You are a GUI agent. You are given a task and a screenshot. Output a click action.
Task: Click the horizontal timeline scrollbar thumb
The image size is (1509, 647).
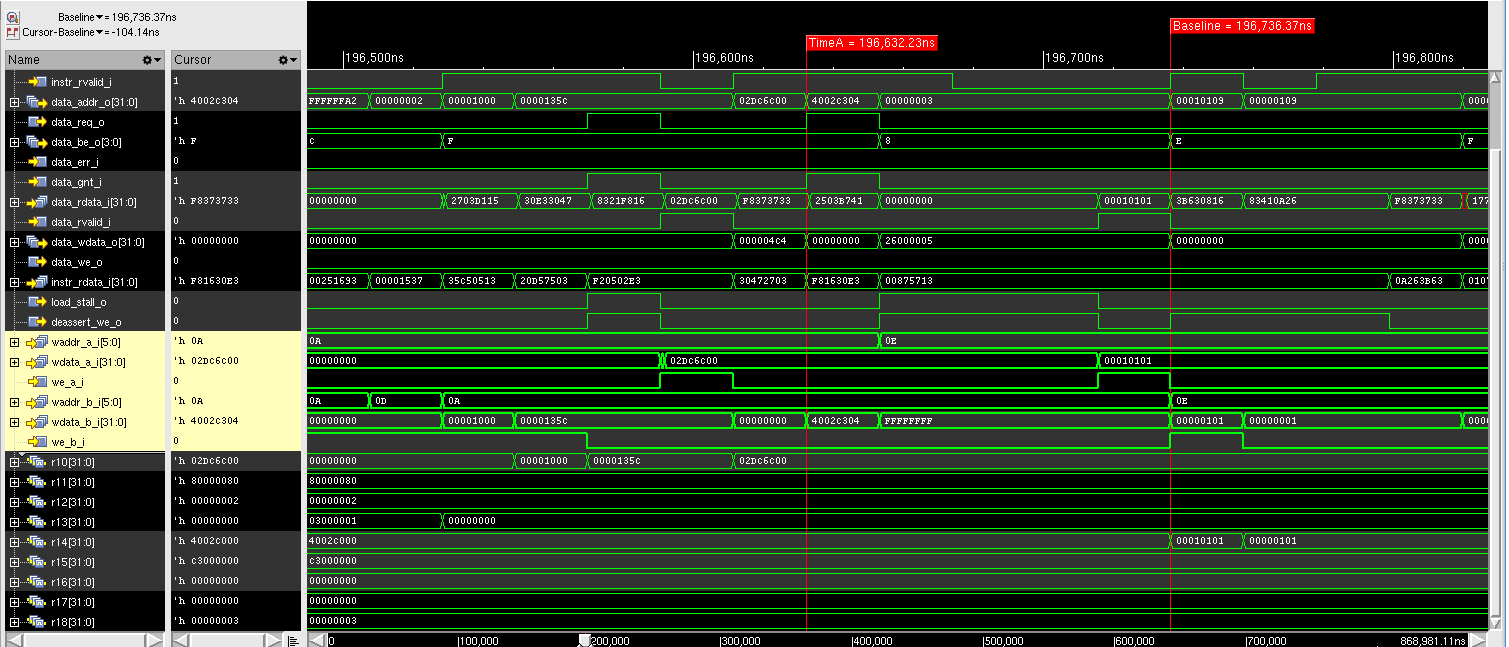(585, 640)
